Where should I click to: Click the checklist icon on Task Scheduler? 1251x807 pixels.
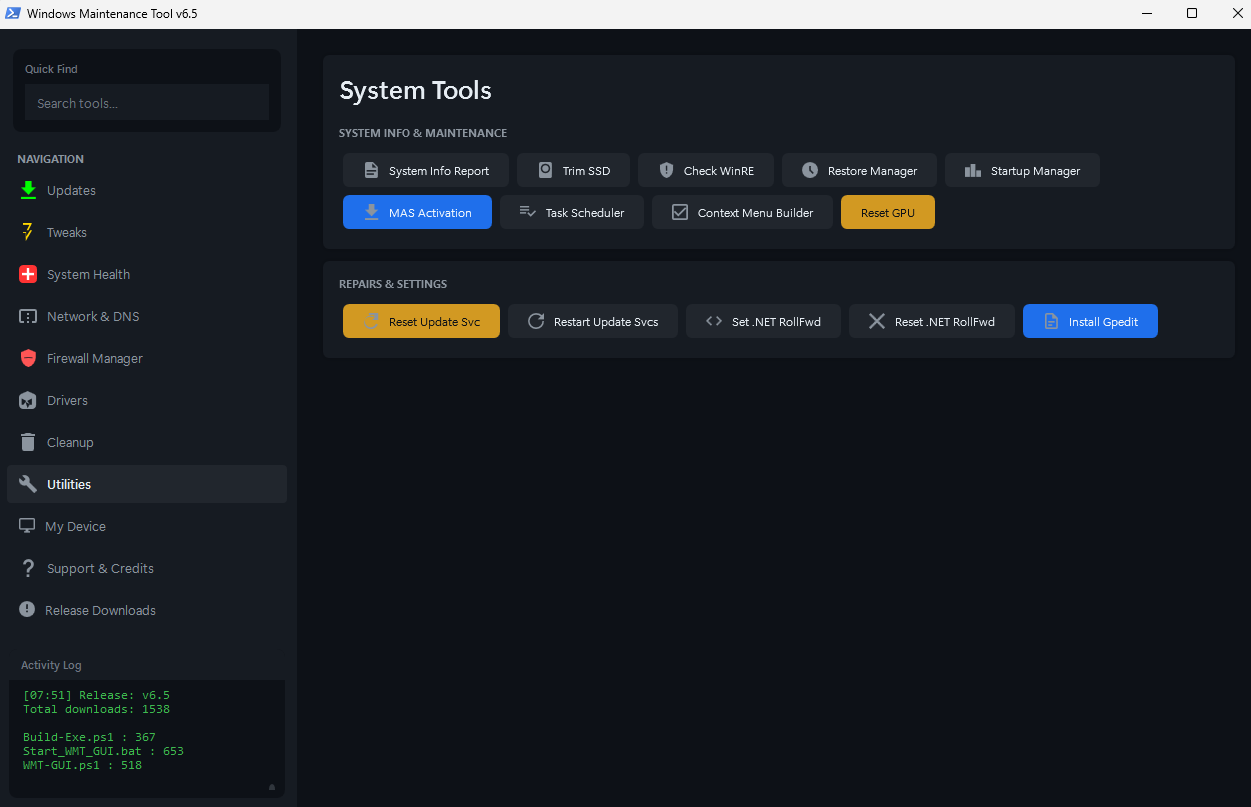pyautogui.click(x=528, y=212)
